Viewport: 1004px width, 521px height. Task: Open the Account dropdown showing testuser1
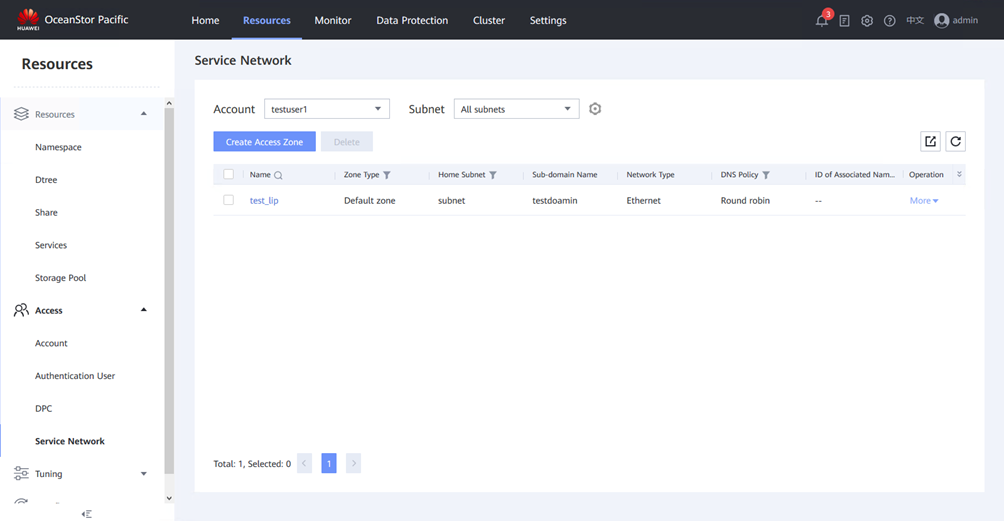tap(327, 109)
